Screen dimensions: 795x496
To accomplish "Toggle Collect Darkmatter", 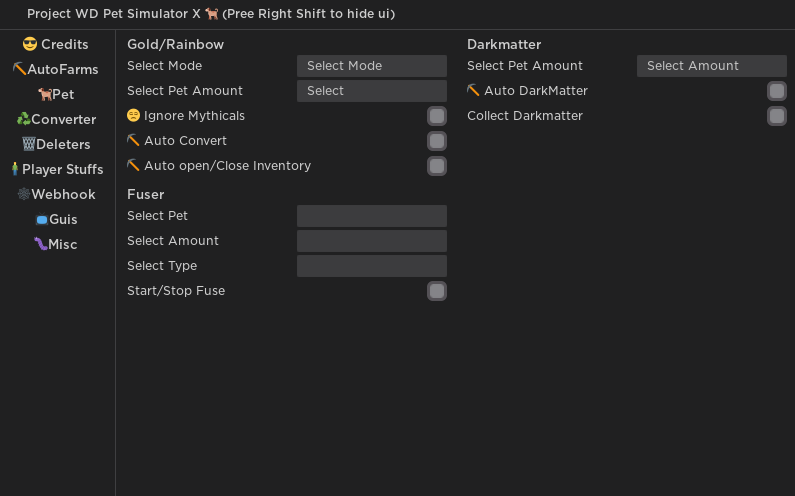I will pyautogui.click(x=777, y=116).
